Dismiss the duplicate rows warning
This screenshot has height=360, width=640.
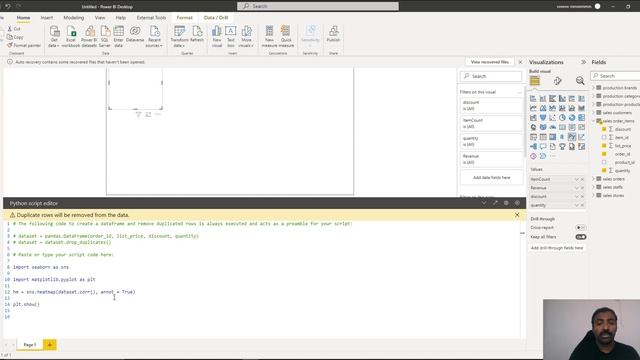[517, 215]
